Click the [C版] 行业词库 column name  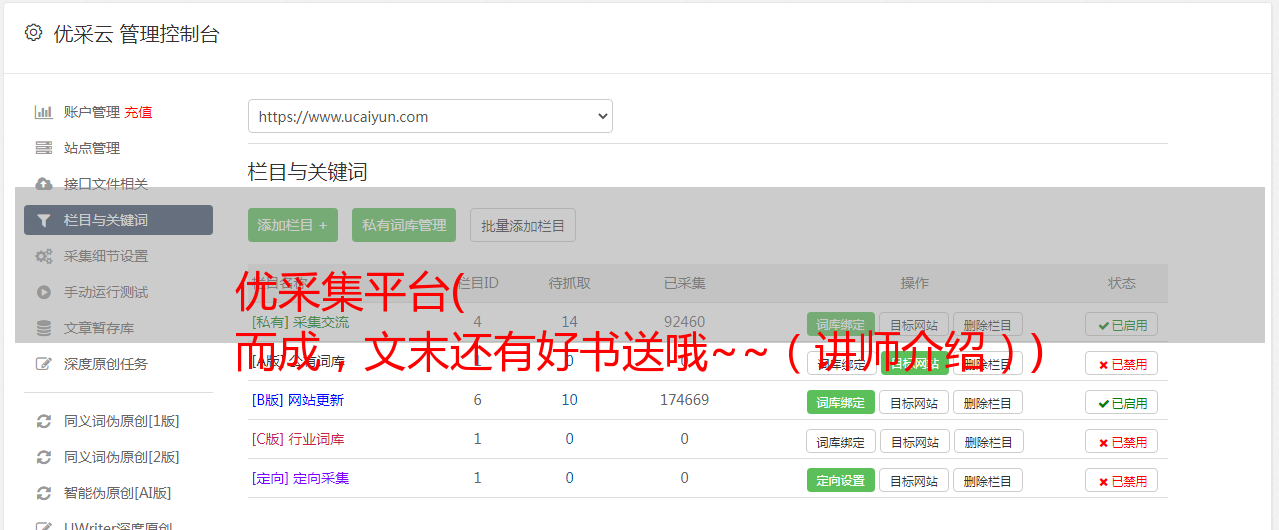click(x=298, y=439)
